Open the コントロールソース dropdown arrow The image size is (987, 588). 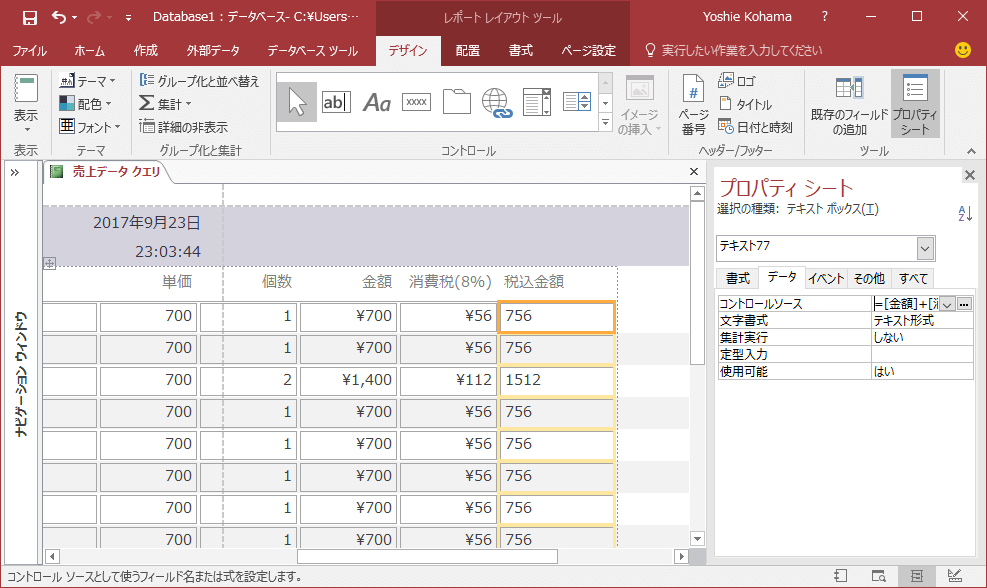tap(947, 304)
